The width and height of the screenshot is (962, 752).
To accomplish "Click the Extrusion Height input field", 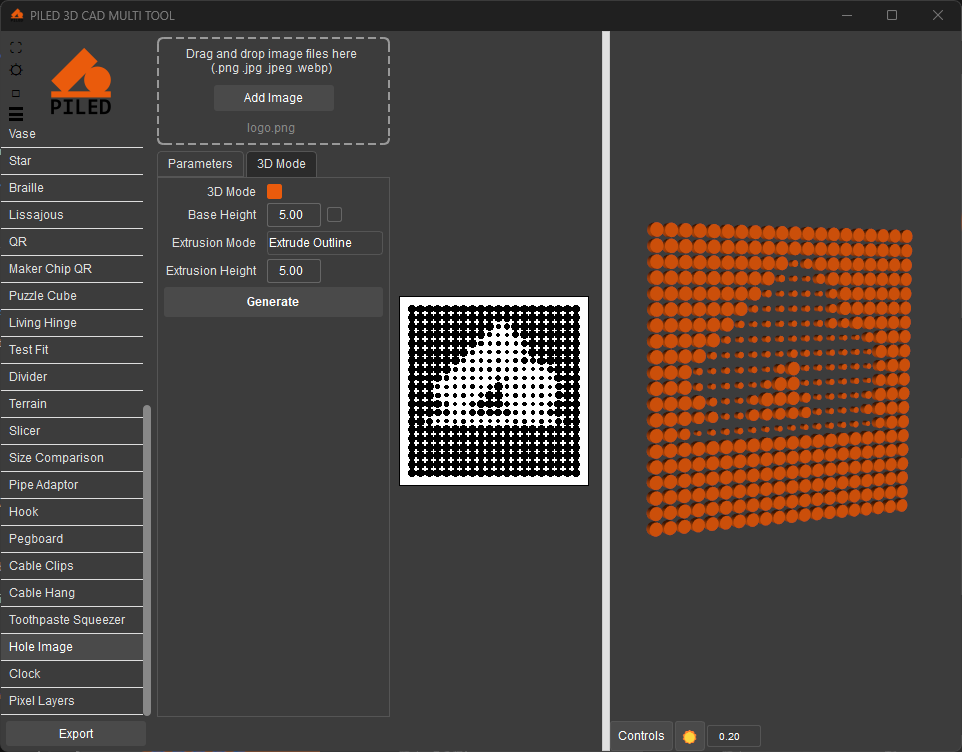I will pyautogui.click(x=293, y=271).
